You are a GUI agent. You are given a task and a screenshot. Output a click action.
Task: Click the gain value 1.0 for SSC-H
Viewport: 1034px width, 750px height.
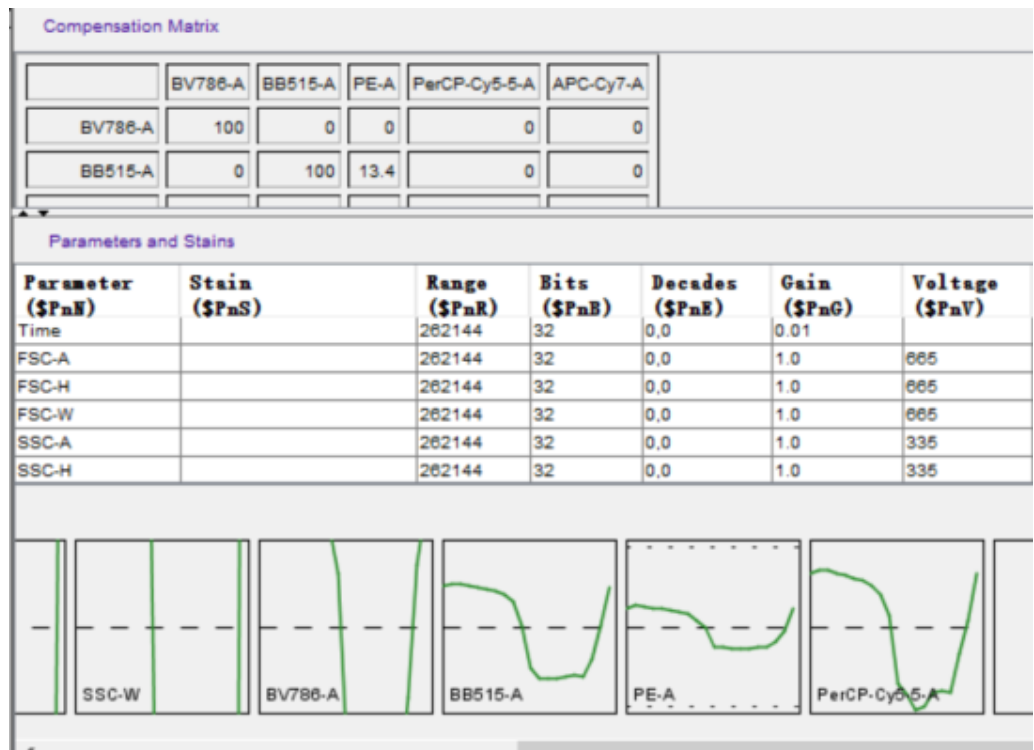(x=837, y=470)
